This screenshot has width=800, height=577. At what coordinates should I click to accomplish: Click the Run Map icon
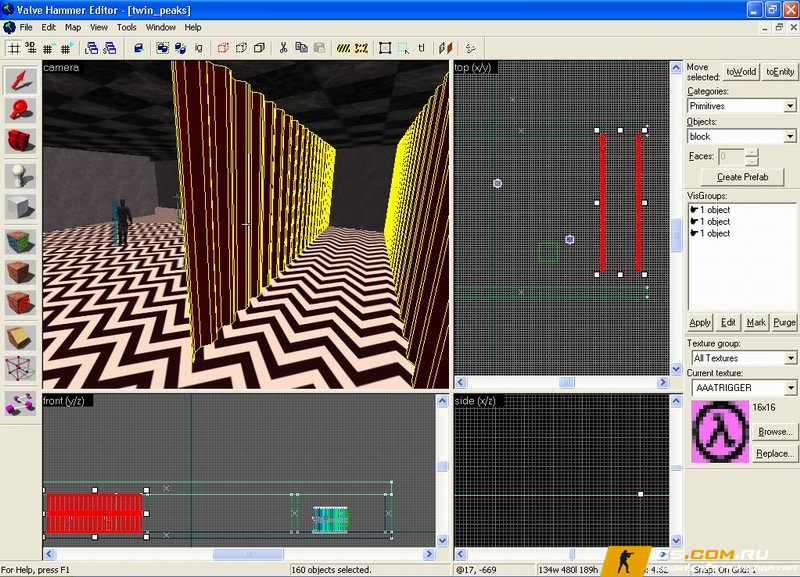click(470, 48)
